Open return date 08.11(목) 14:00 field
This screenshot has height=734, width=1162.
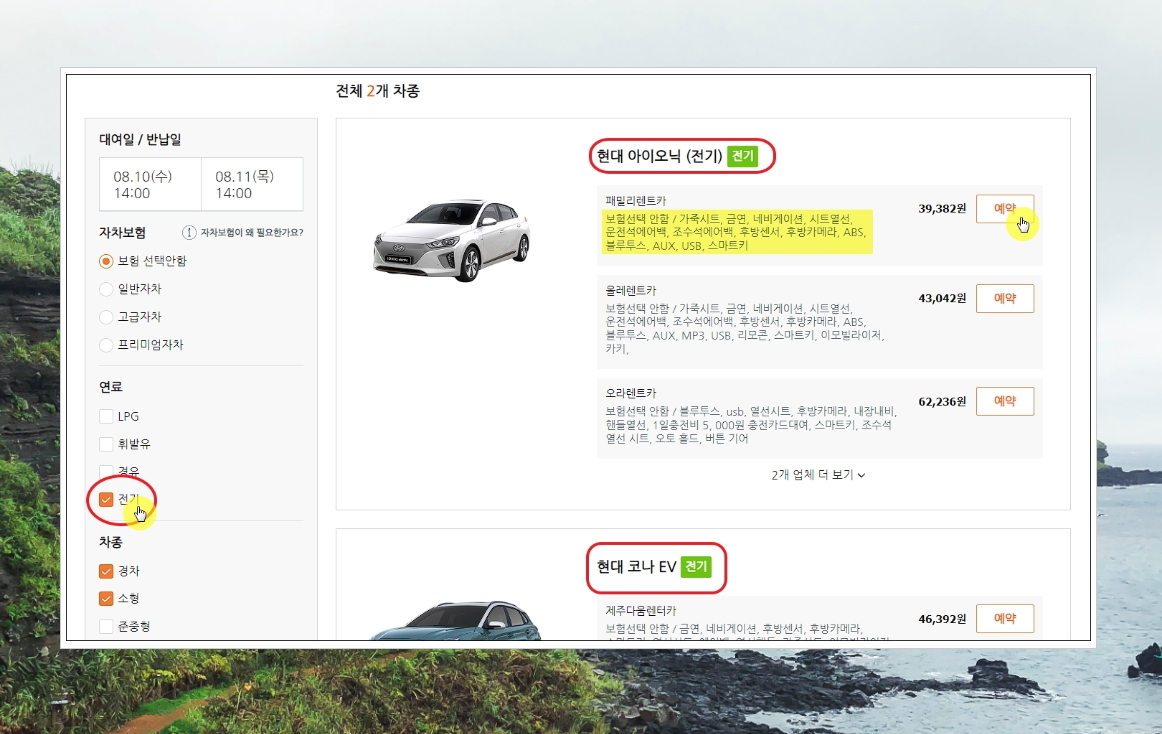pos(252,185)
